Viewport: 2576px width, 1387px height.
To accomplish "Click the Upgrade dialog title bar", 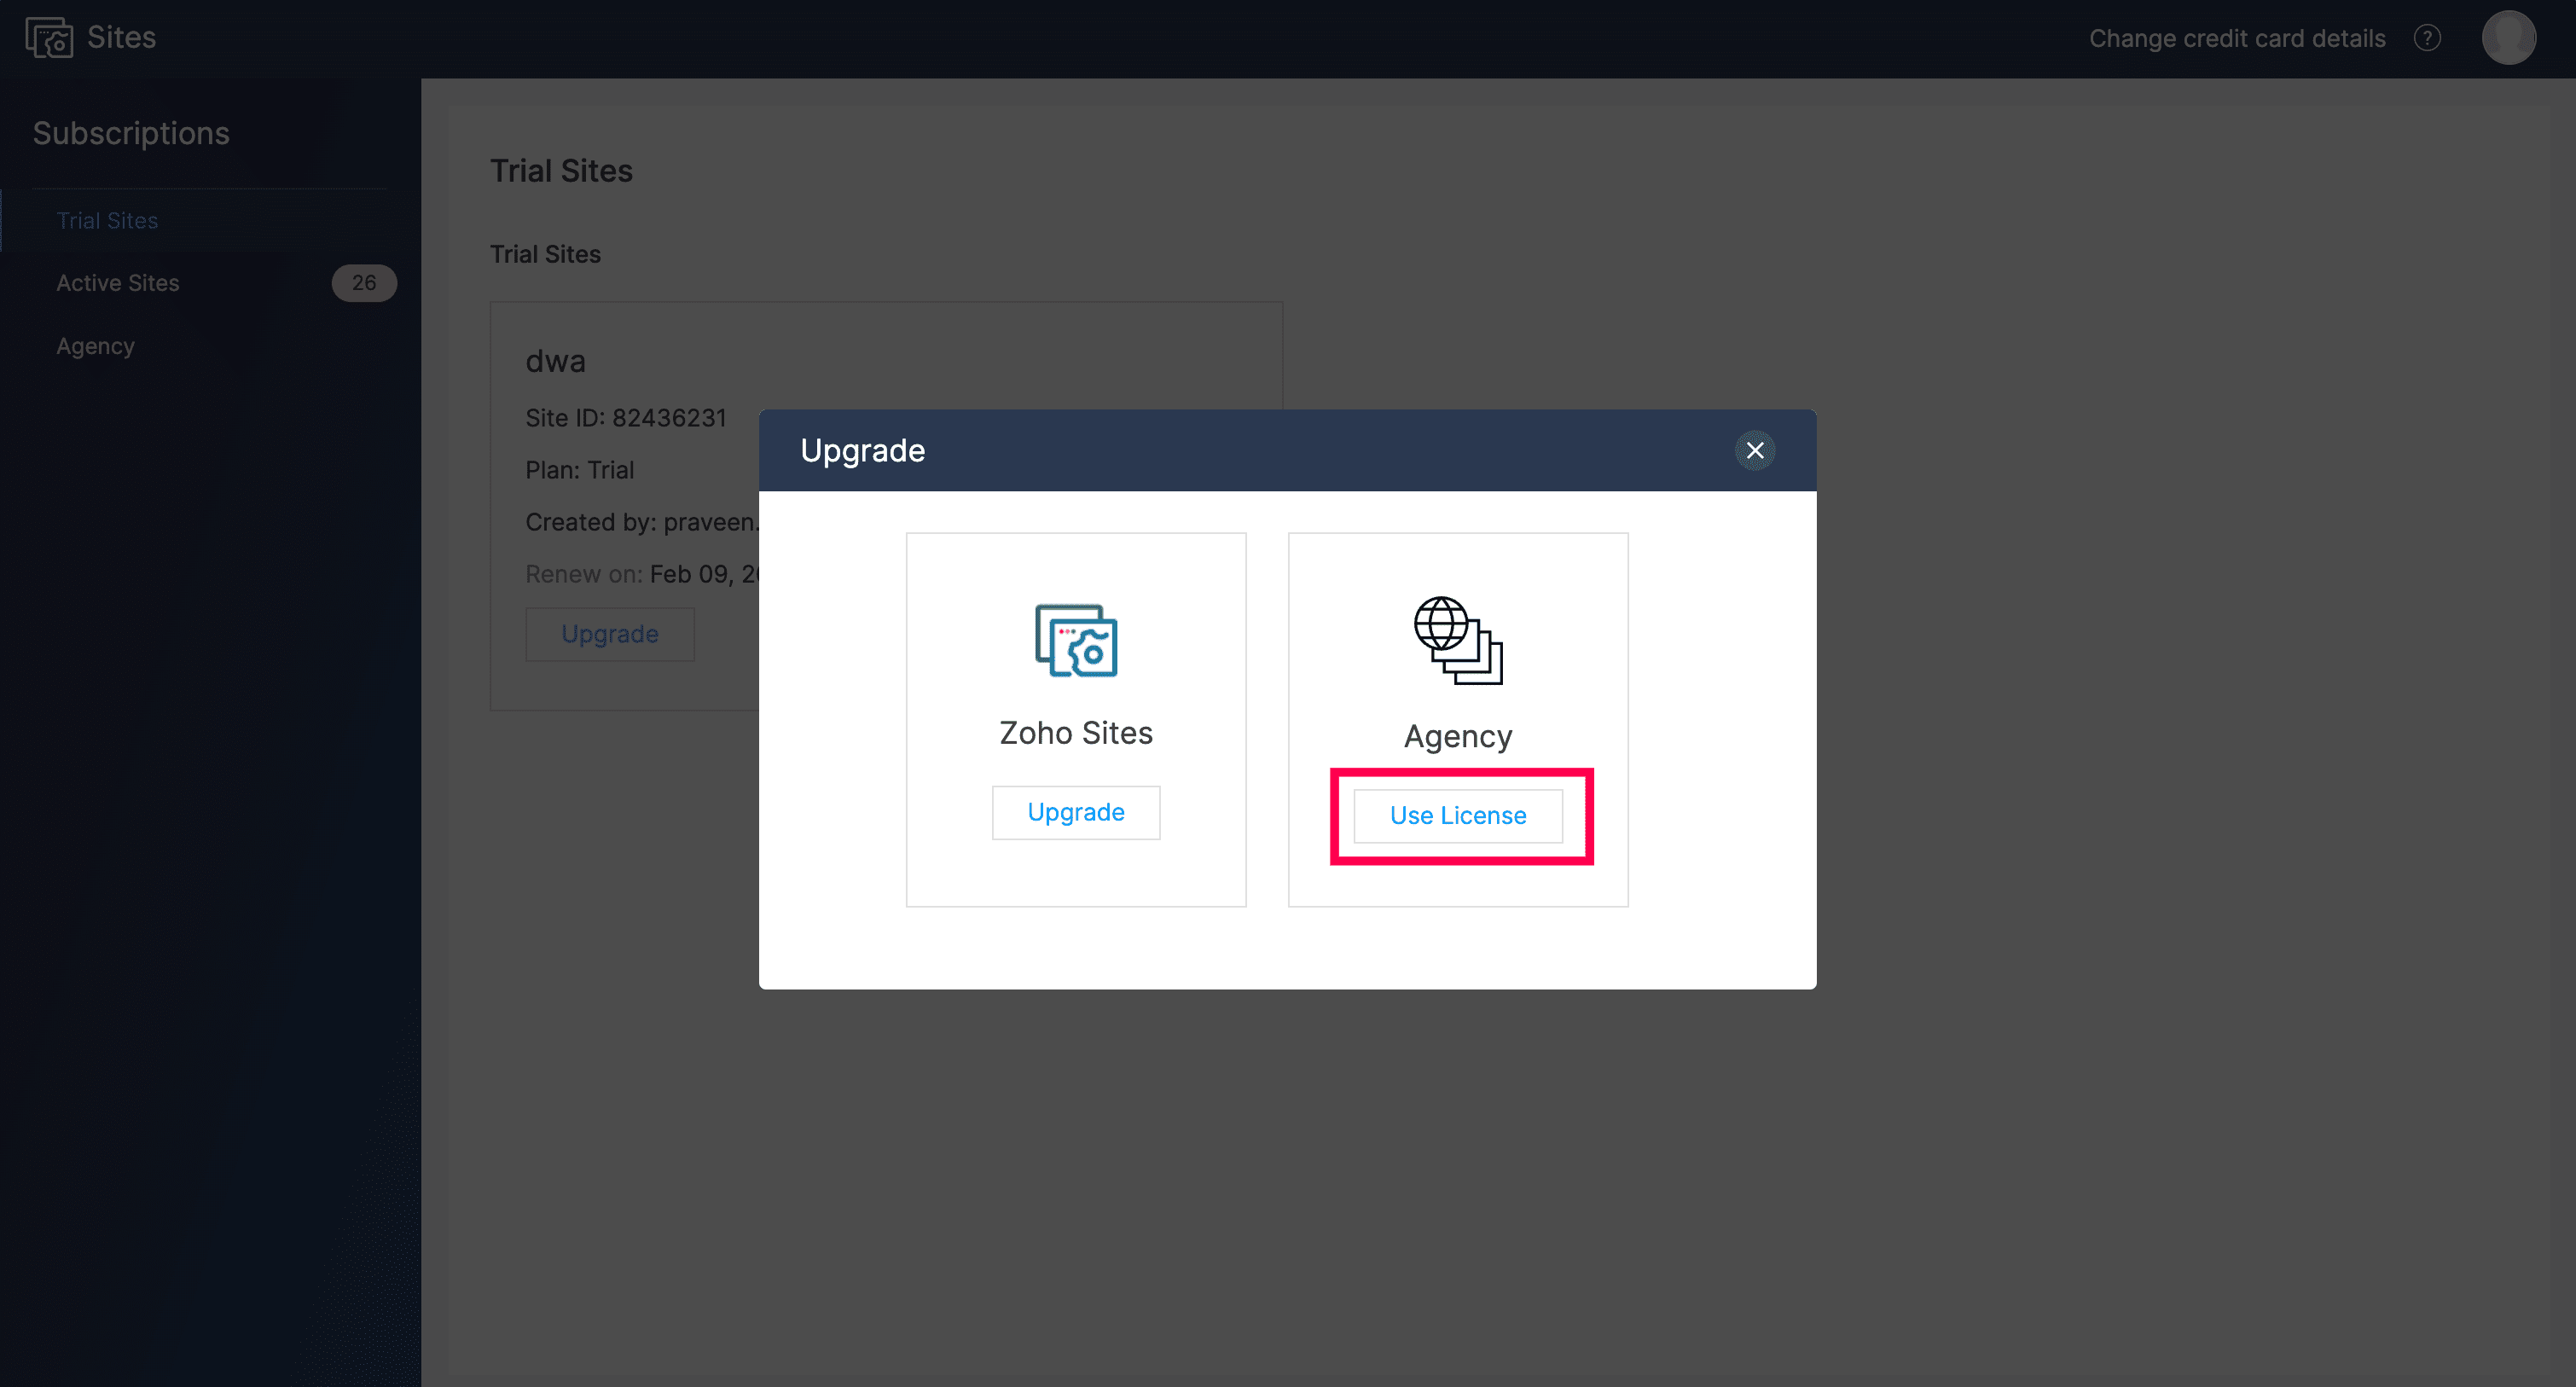I will [1250, 450].
